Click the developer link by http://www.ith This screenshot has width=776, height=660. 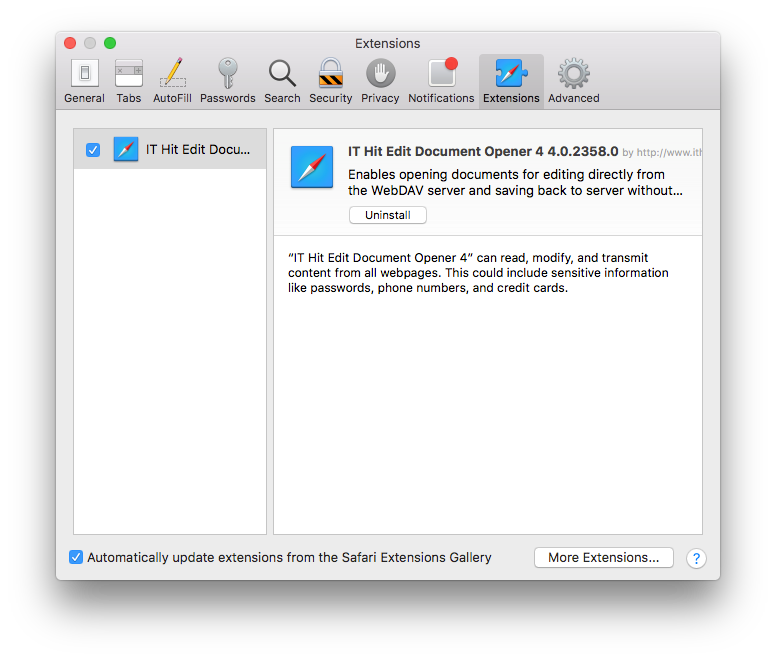662,153
